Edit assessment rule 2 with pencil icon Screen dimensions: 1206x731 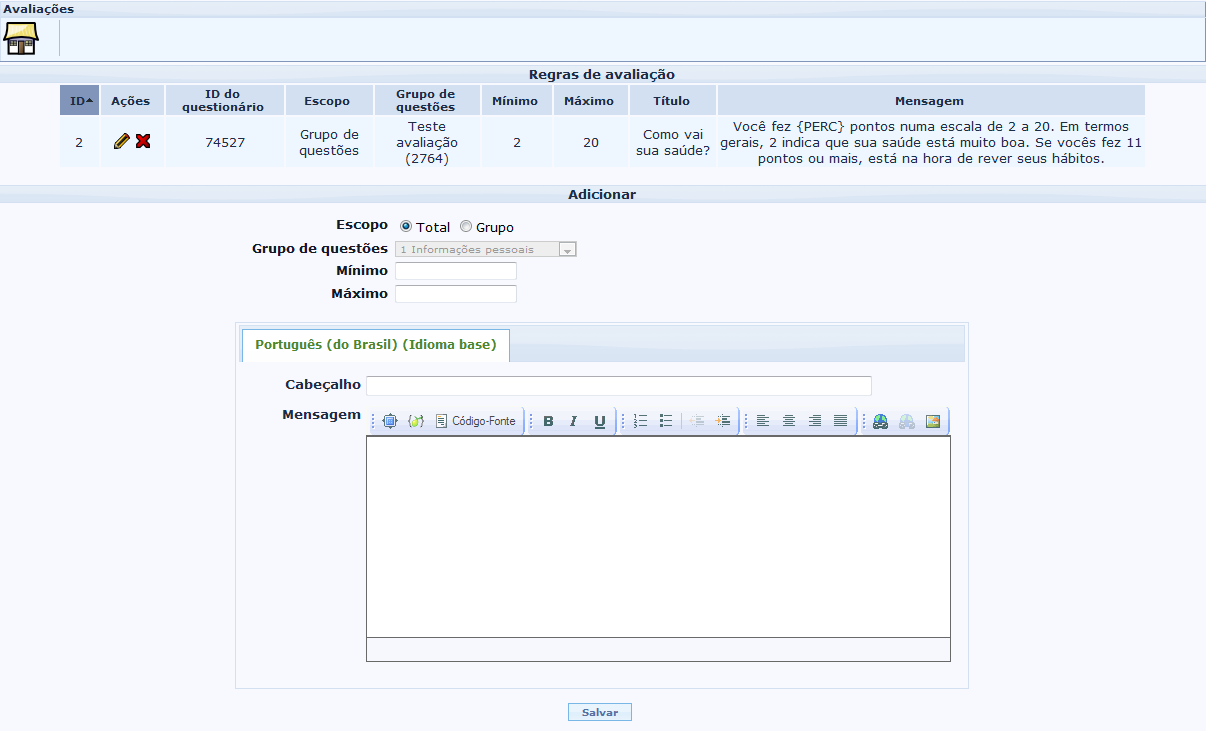pyautogui.click(x=122, y=142)
